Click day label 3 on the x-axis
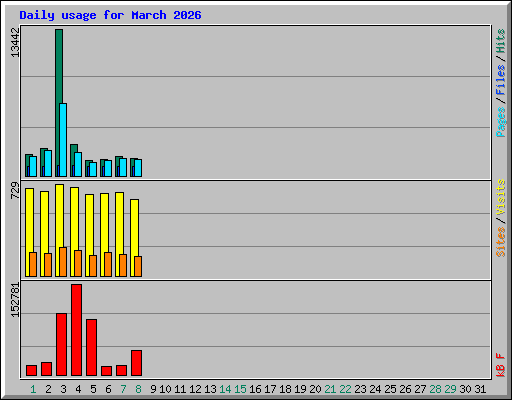The height and width of the screenshot is (400, 512). pos(63,389)
